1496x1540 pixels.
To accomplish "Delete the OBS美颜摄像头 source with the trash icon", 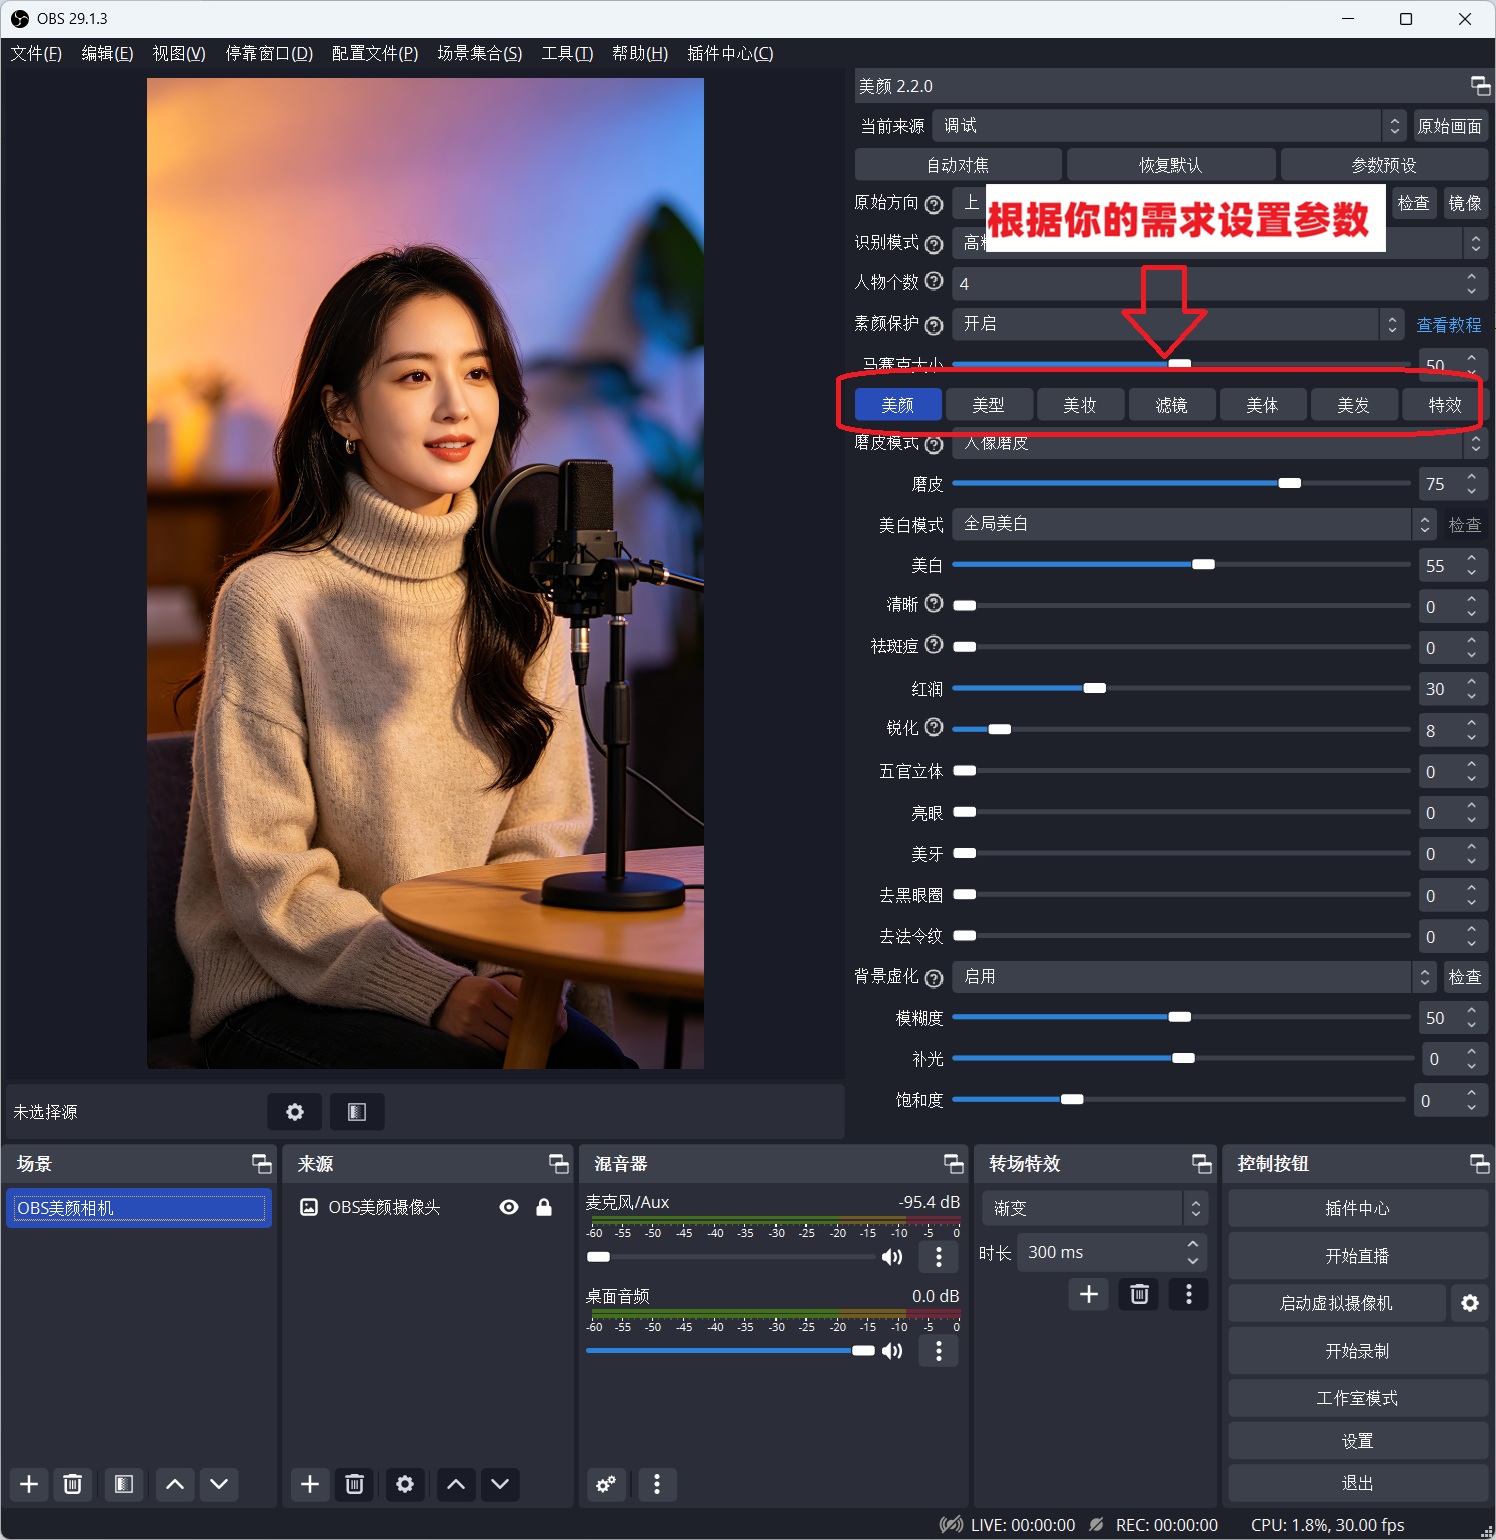I will (x=354, y=1485).
